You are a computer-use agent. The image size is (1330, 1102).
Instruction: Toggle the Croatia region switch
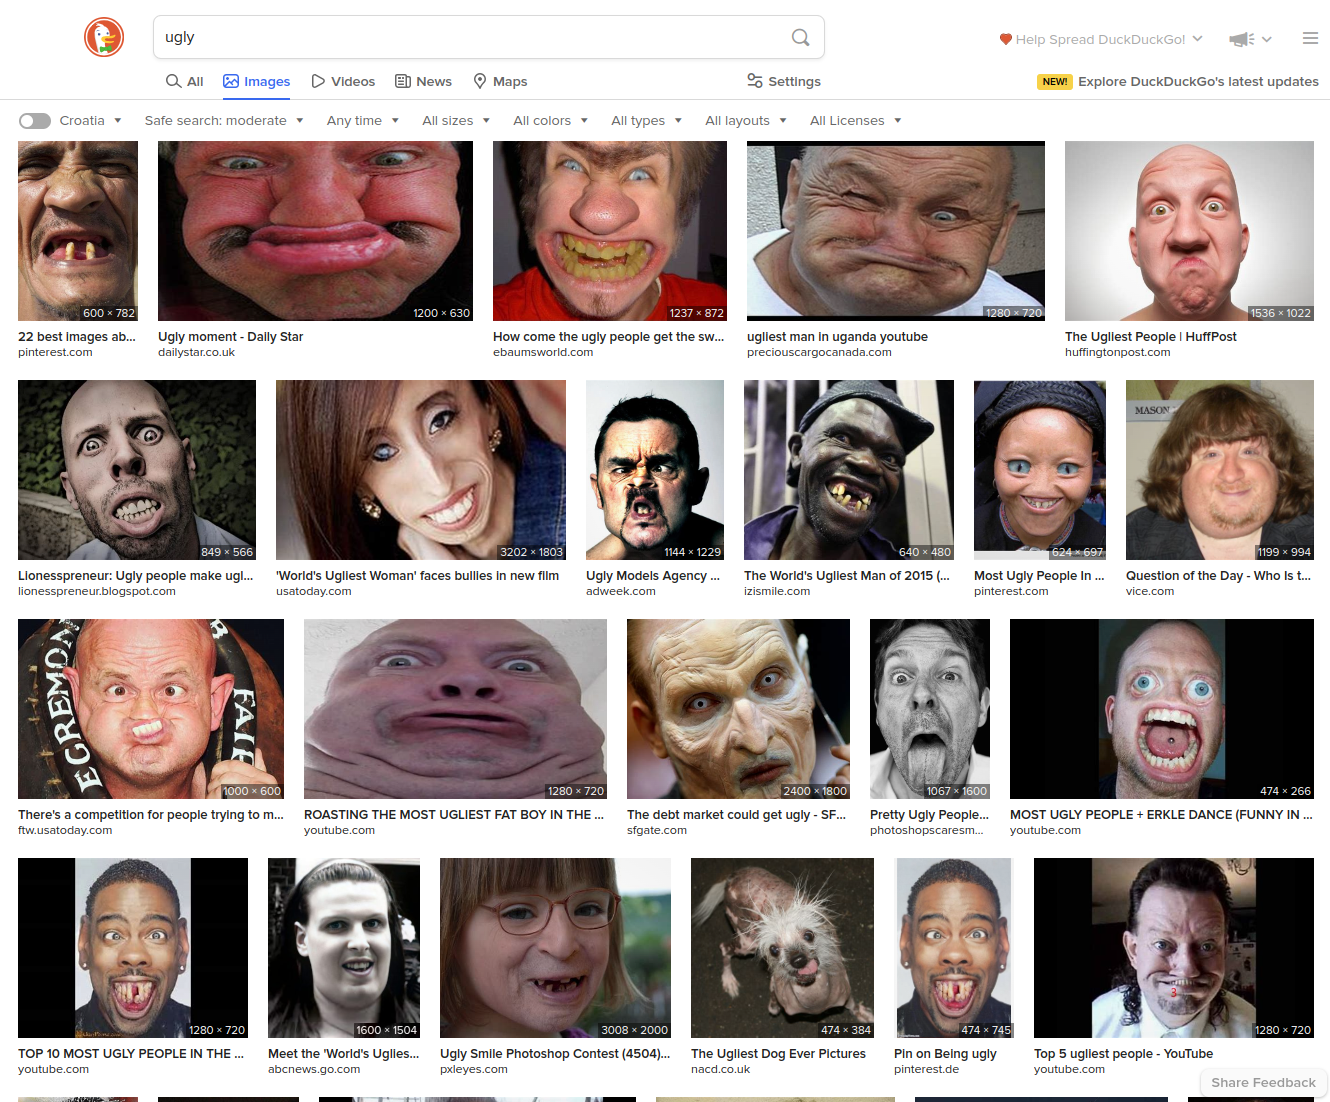pos(35,121)
